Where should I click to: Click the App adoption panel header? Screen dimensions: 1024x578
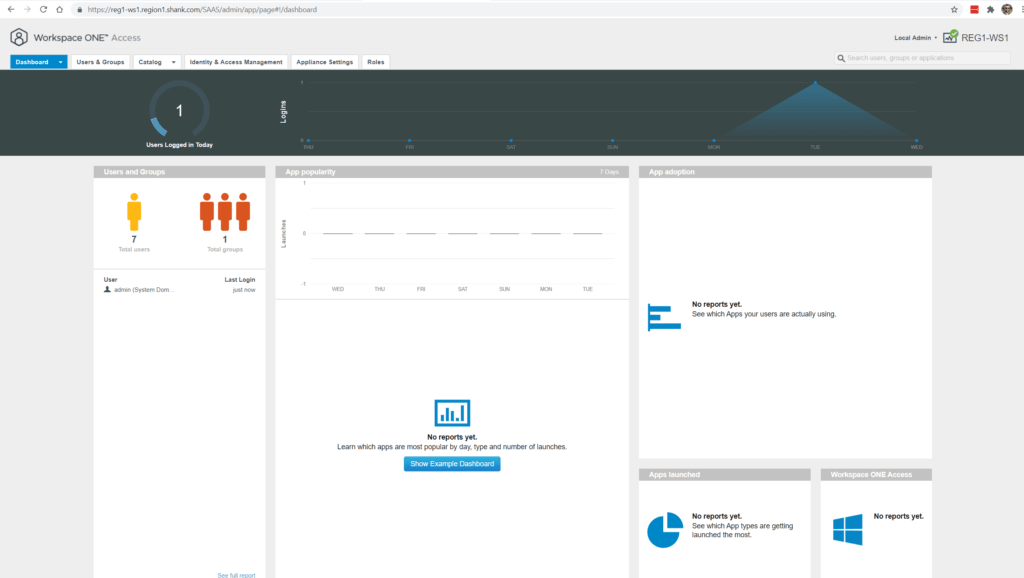tap(785, 172)
